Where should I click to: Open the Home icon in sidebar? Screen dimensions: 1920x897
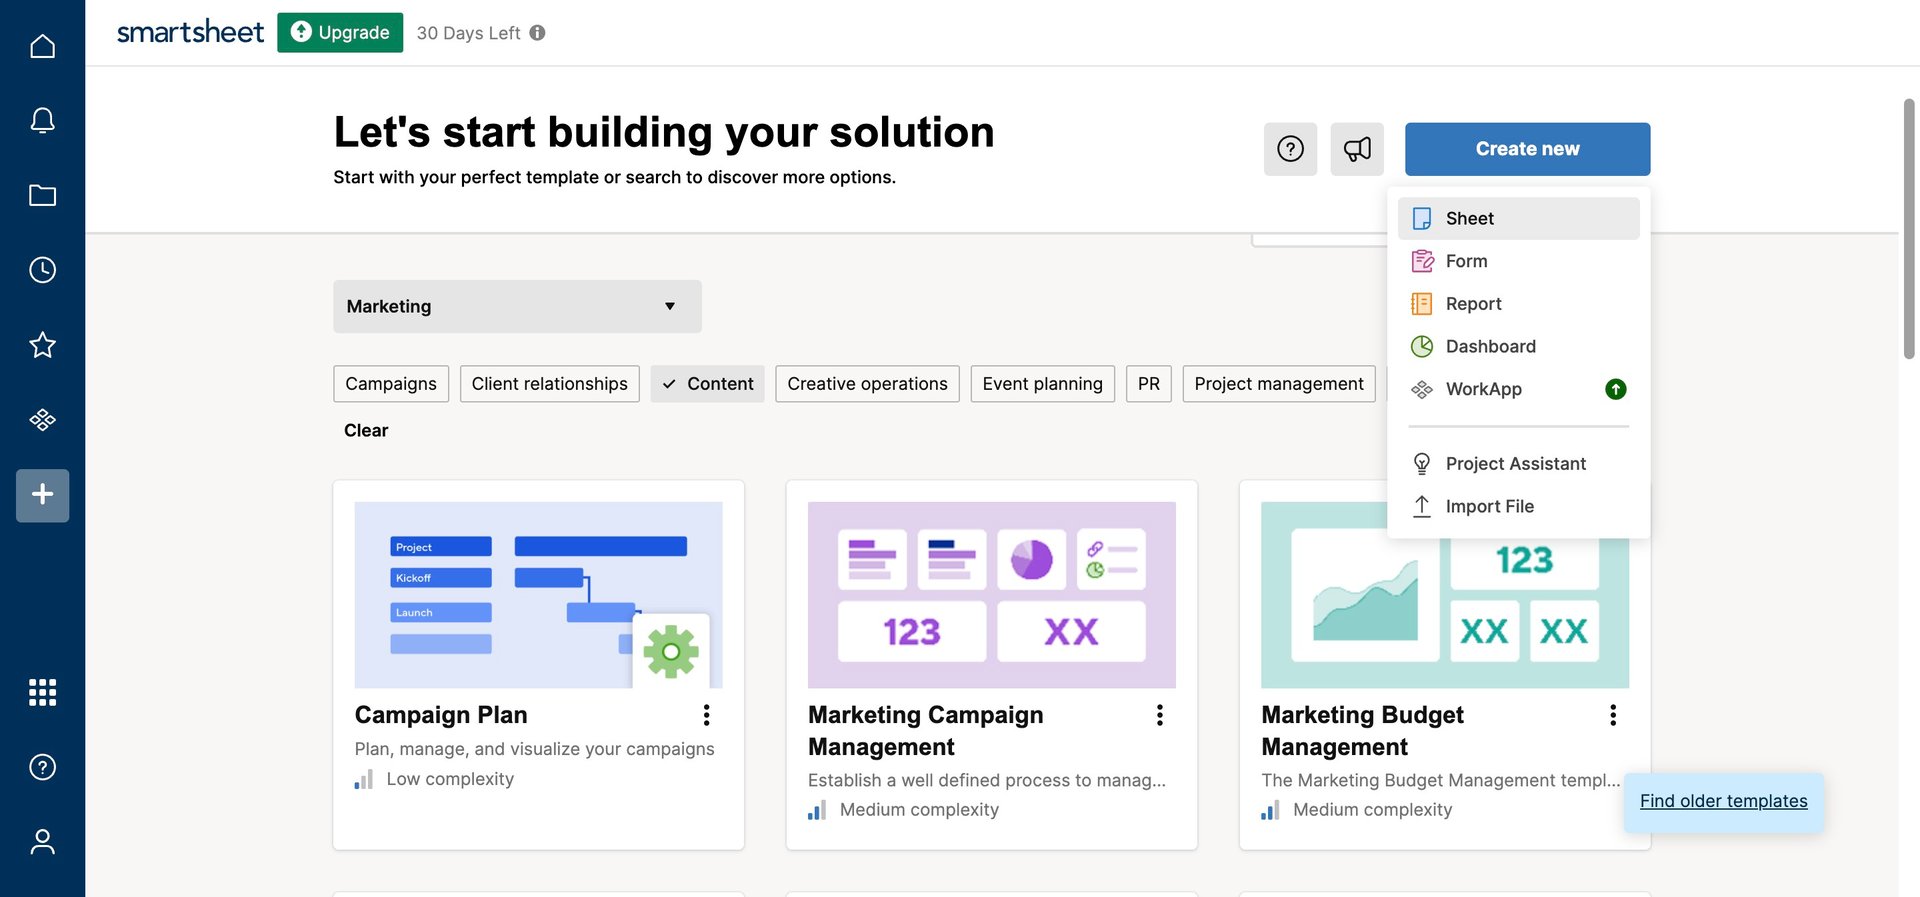pyautogui.click(x=42, y=46)
